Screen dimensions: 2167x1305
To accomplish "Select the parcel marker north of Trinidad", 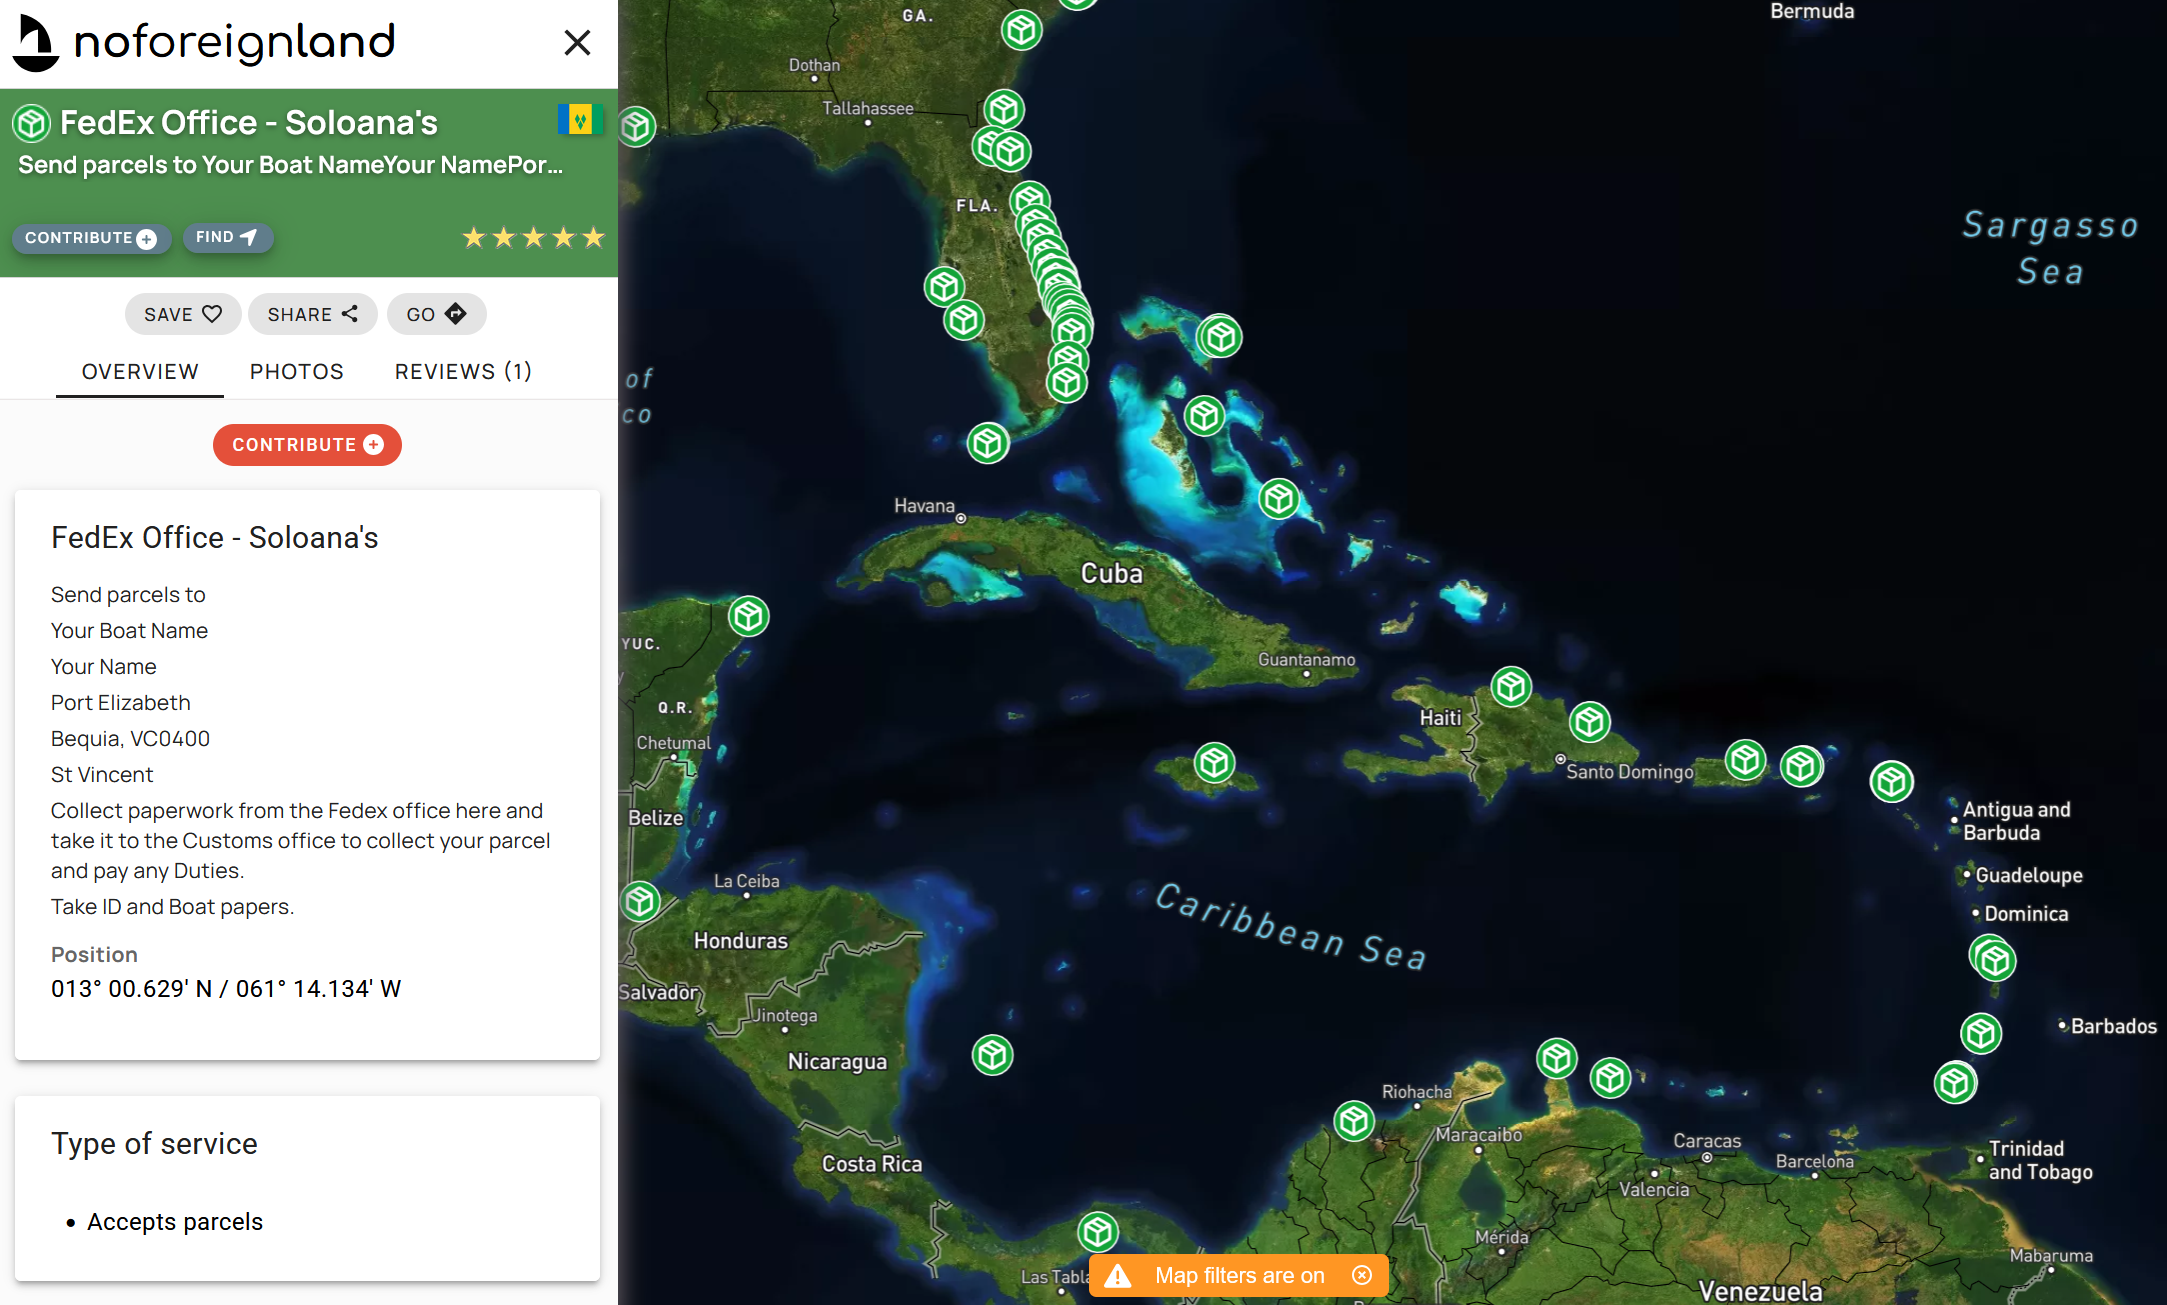I will (1956, 1083).
